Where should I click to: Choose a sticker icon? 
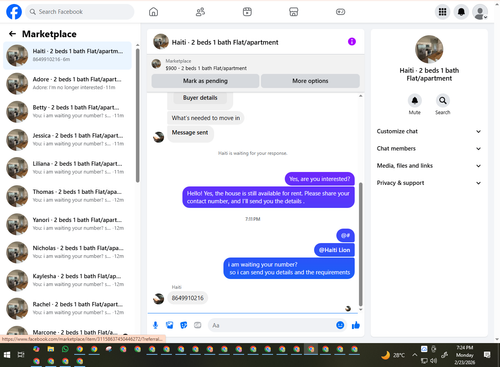point(184,325)
